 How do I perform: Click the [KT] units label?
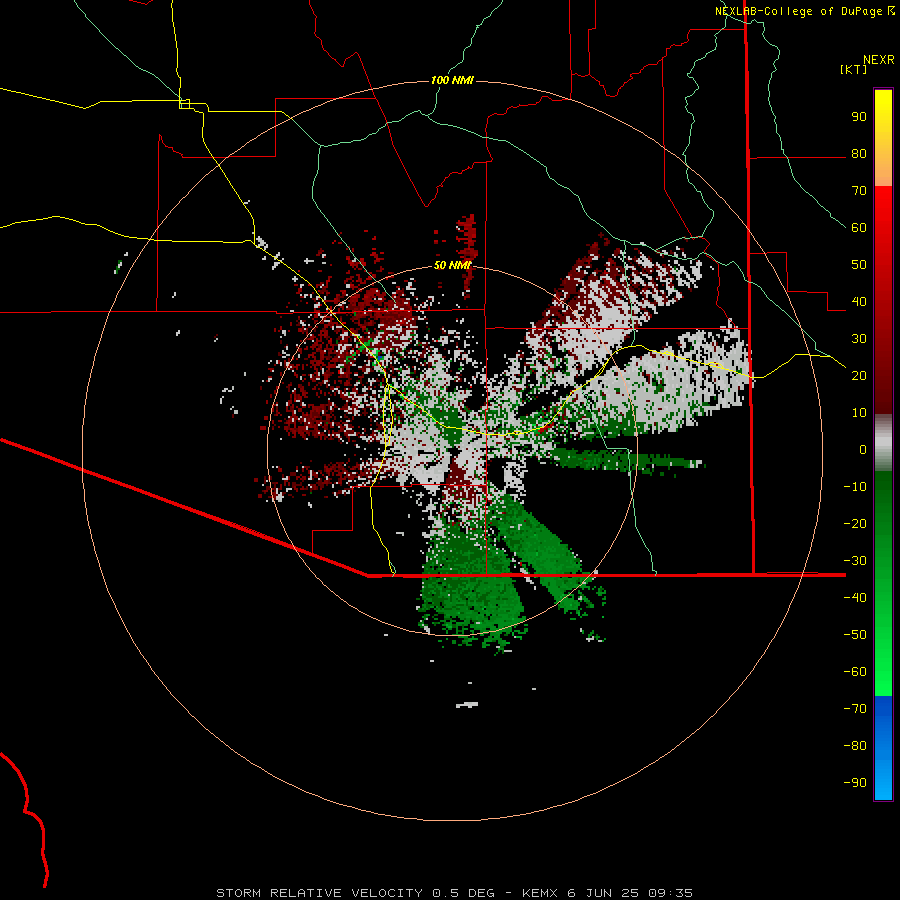[854, 69]
